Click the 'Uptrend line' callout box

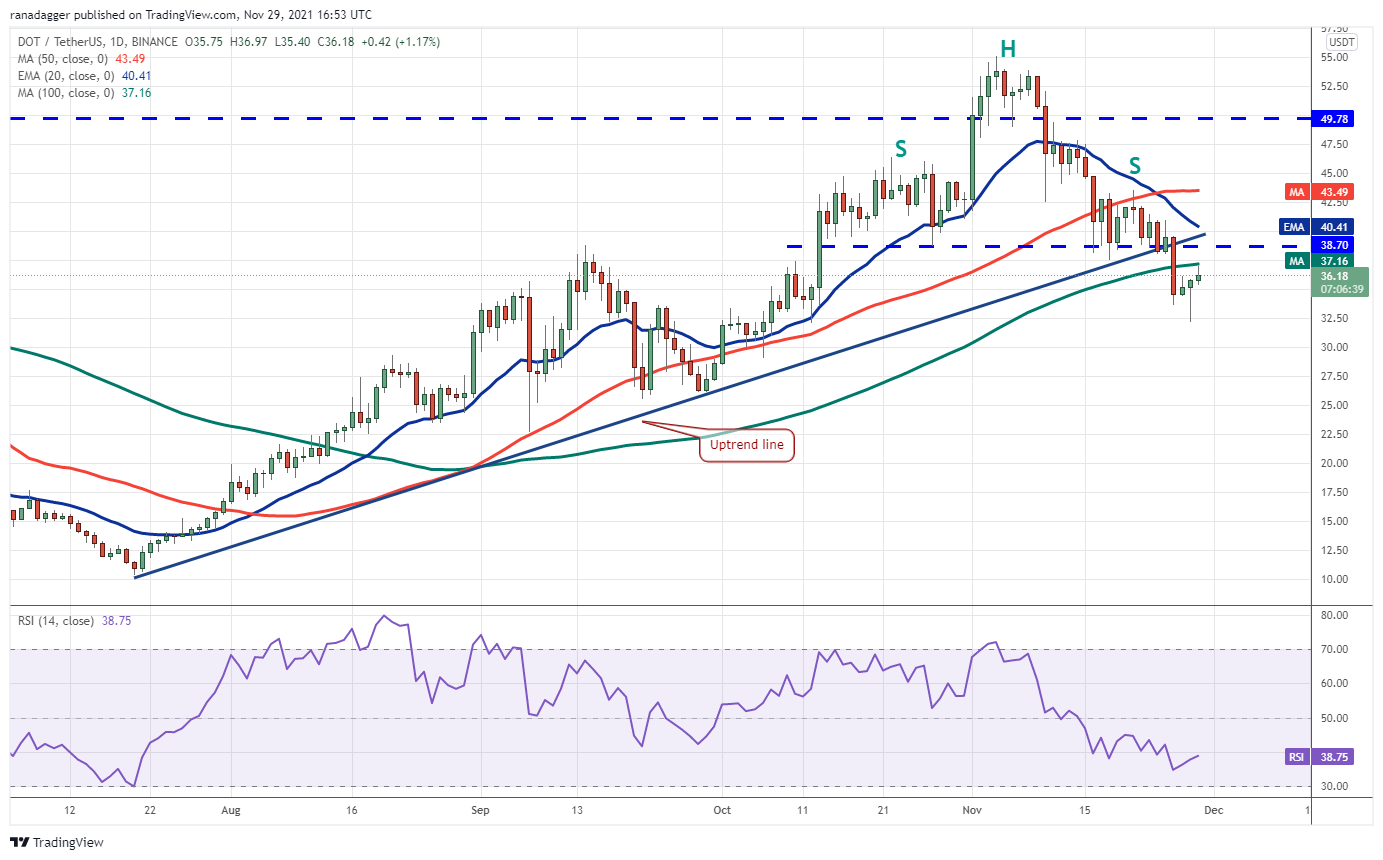(x=747, y=445)
